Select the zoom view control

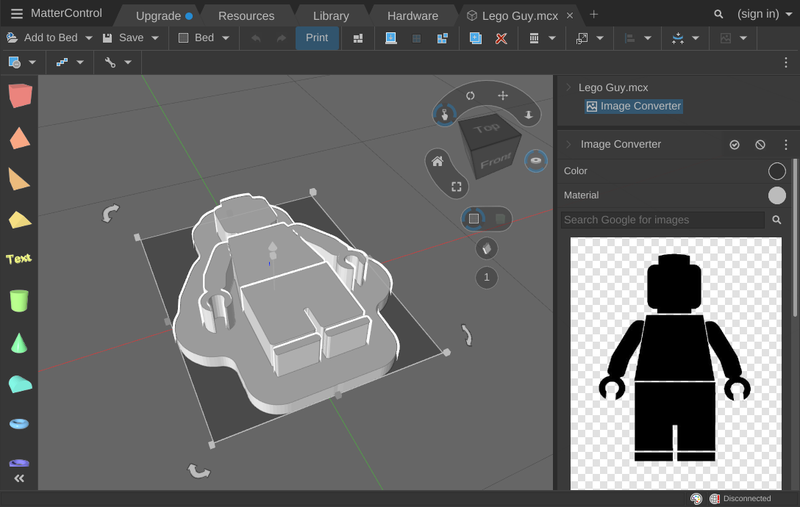click(529, 115)
